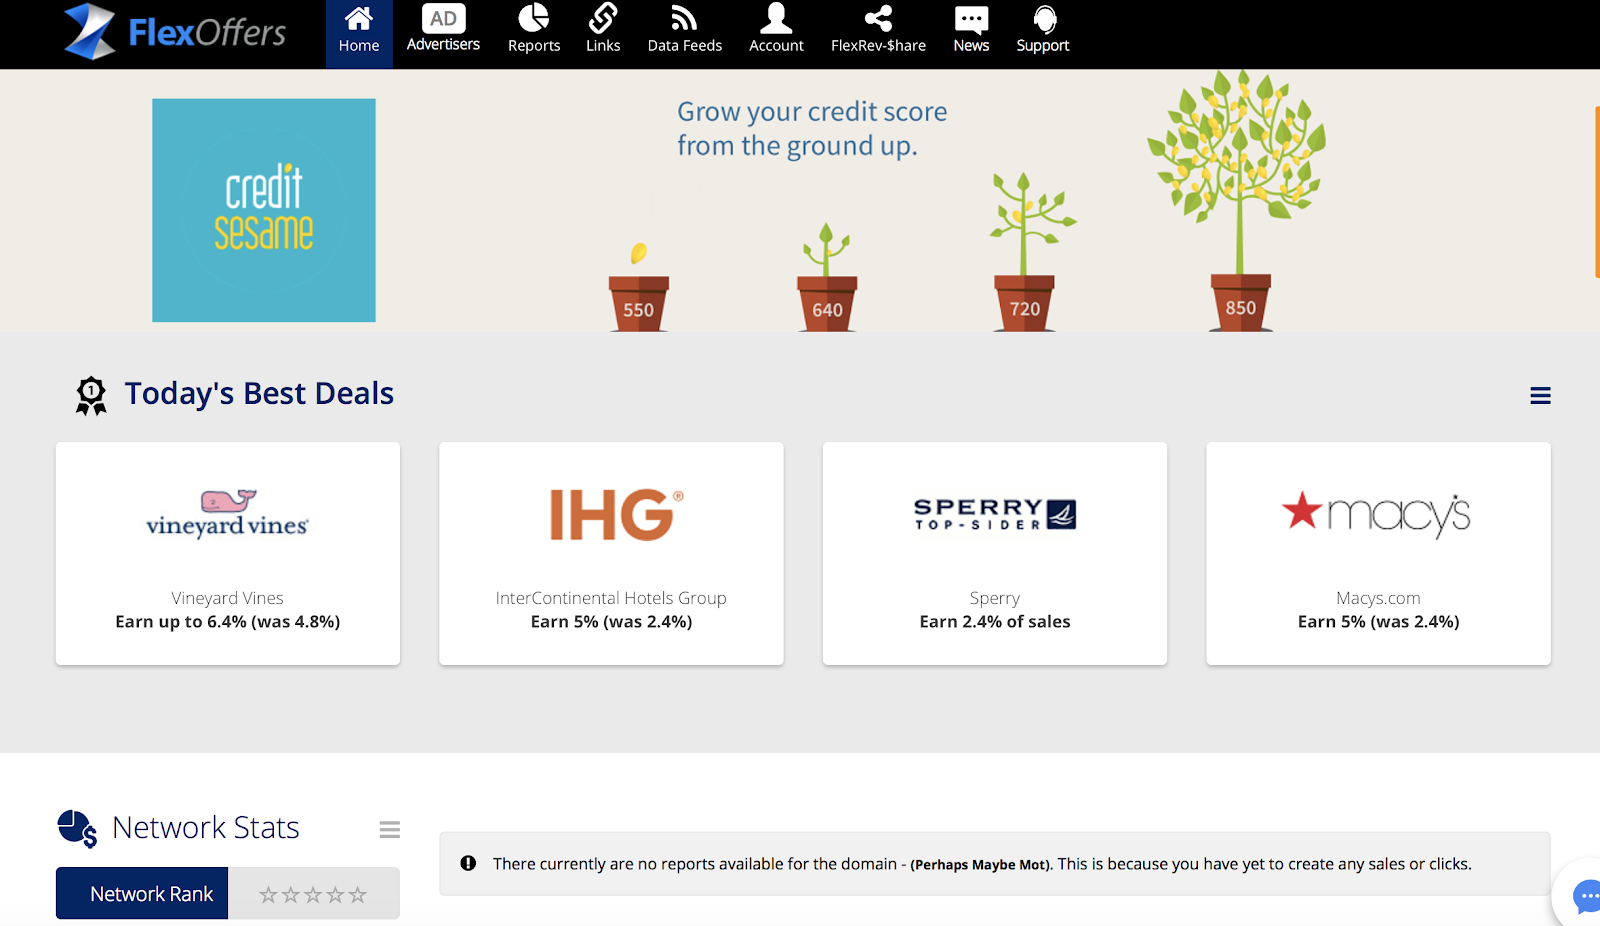
Task: Click the 720 credit score pot
Action: coord(1025,303)
